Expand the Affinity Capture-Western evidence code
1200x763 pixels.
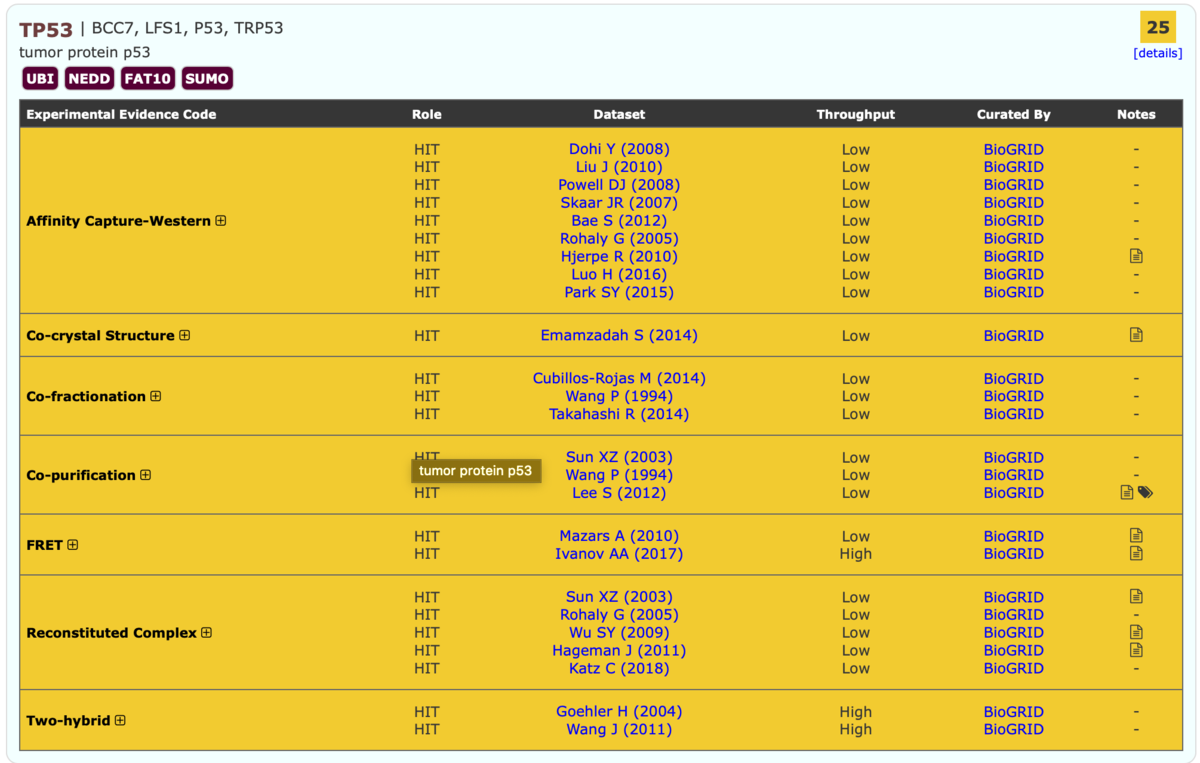point(221,221)
